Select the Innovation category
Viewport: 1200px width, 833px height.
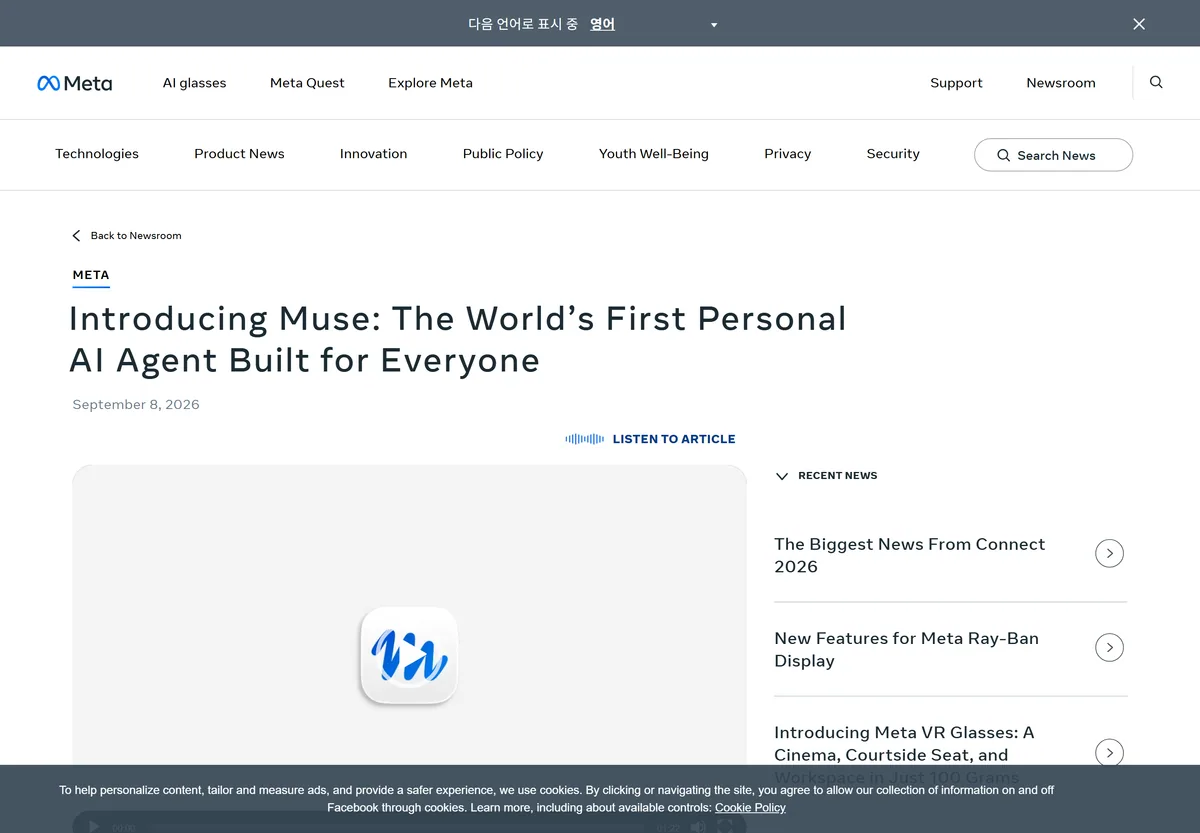[373, 154]
